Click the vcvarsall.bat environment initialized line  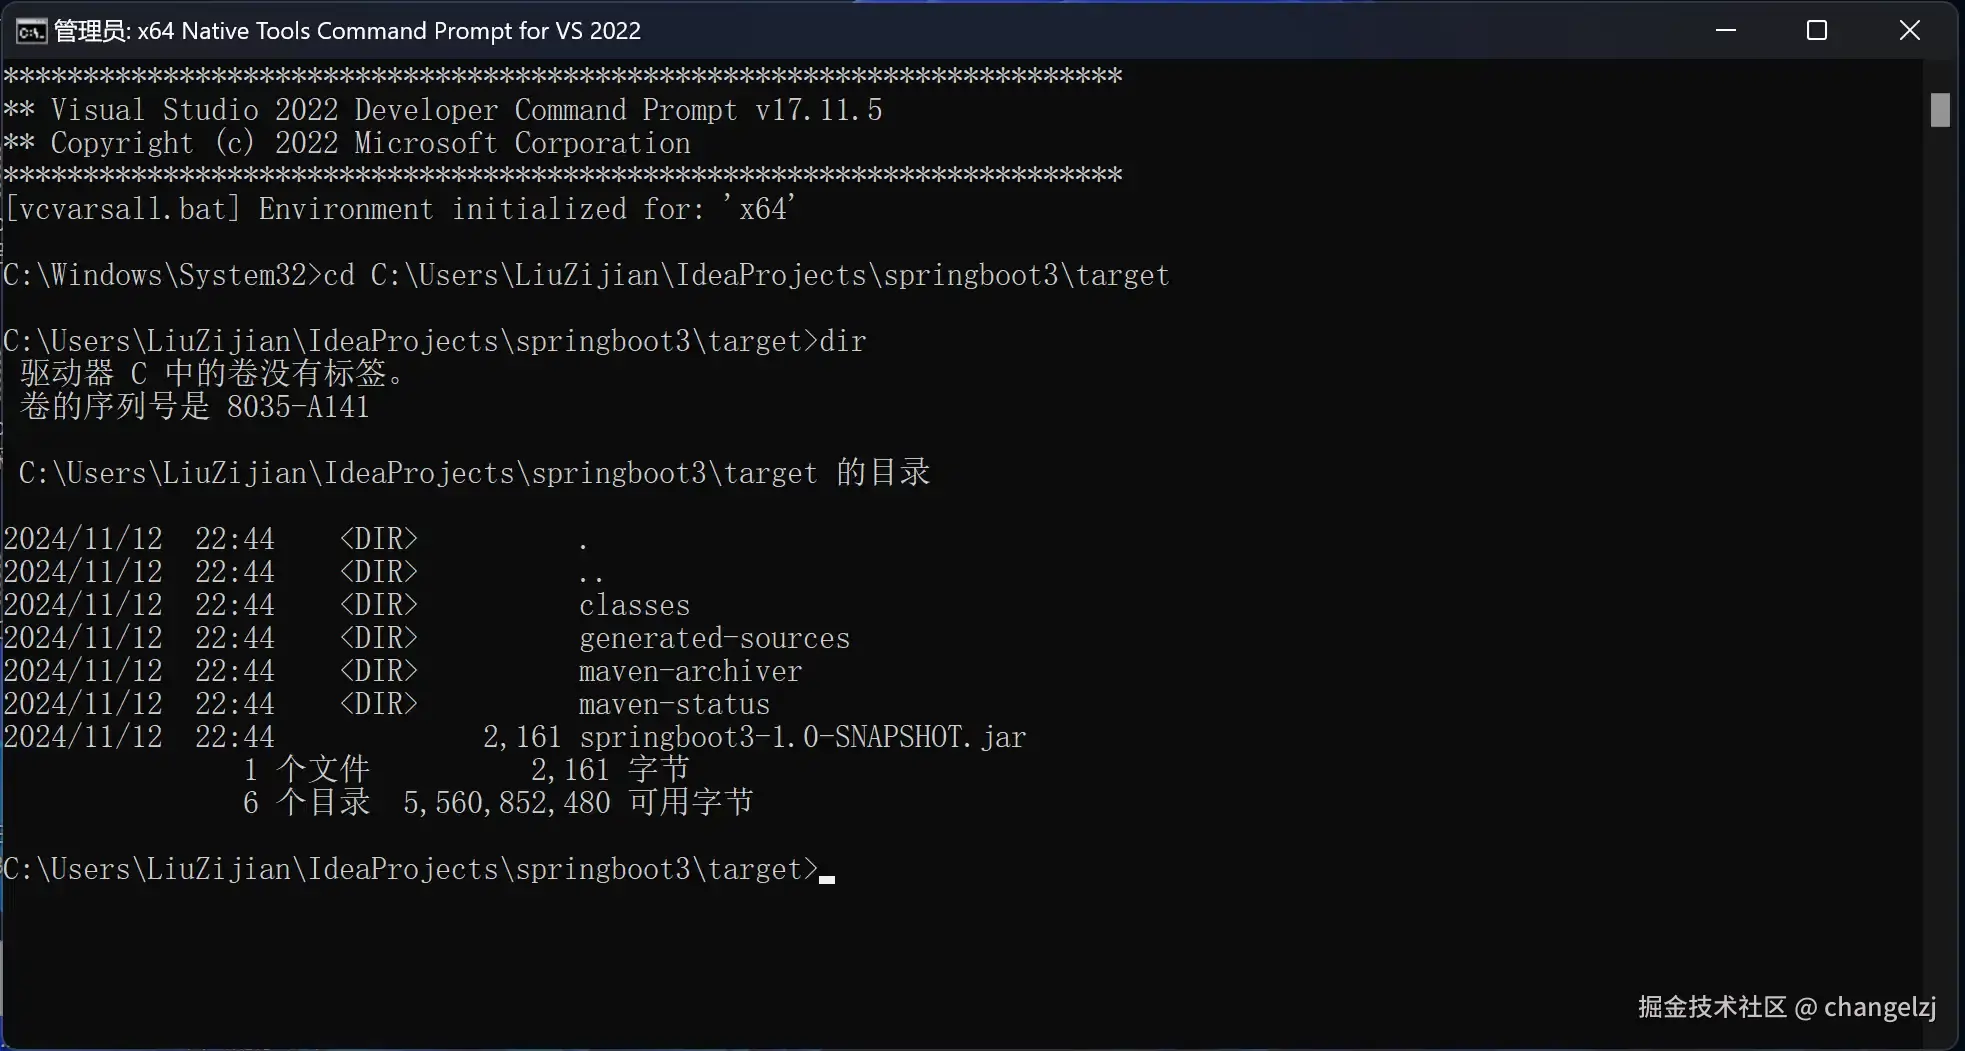(399, 209)
